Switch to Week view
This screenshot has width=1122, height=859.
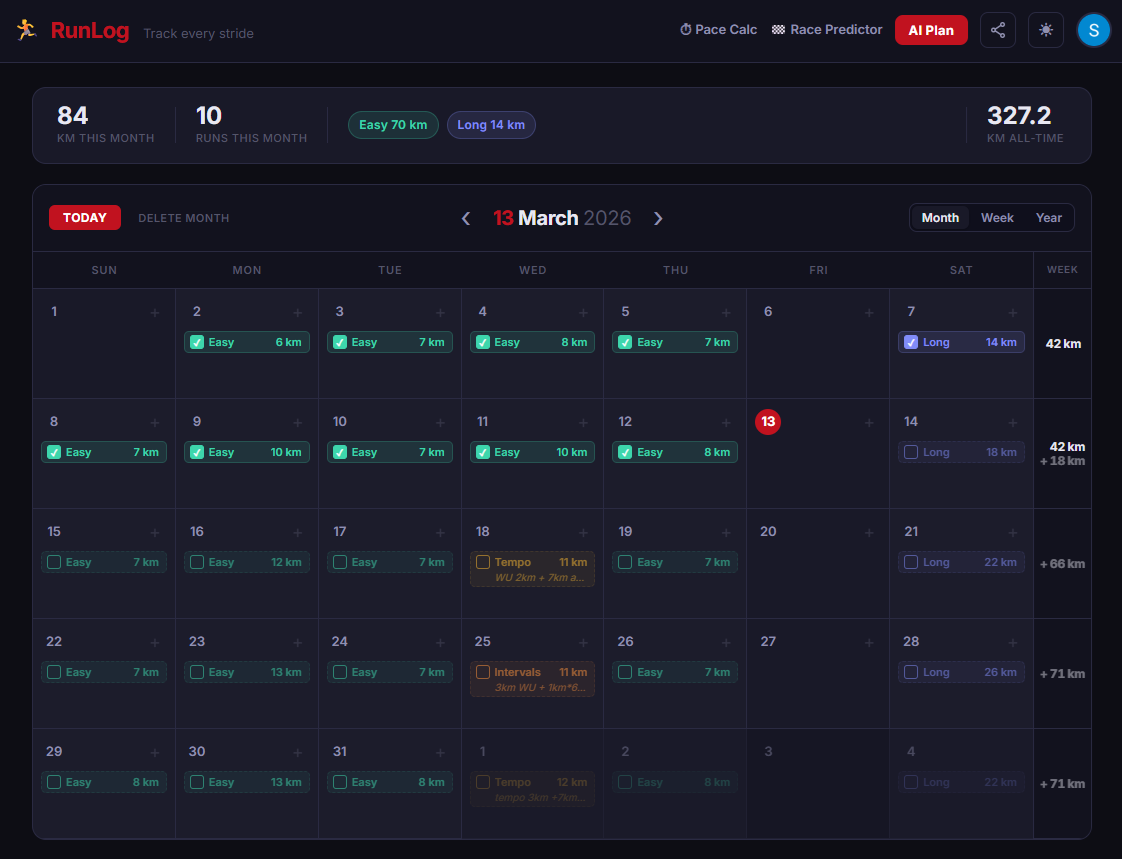point(996,217)
